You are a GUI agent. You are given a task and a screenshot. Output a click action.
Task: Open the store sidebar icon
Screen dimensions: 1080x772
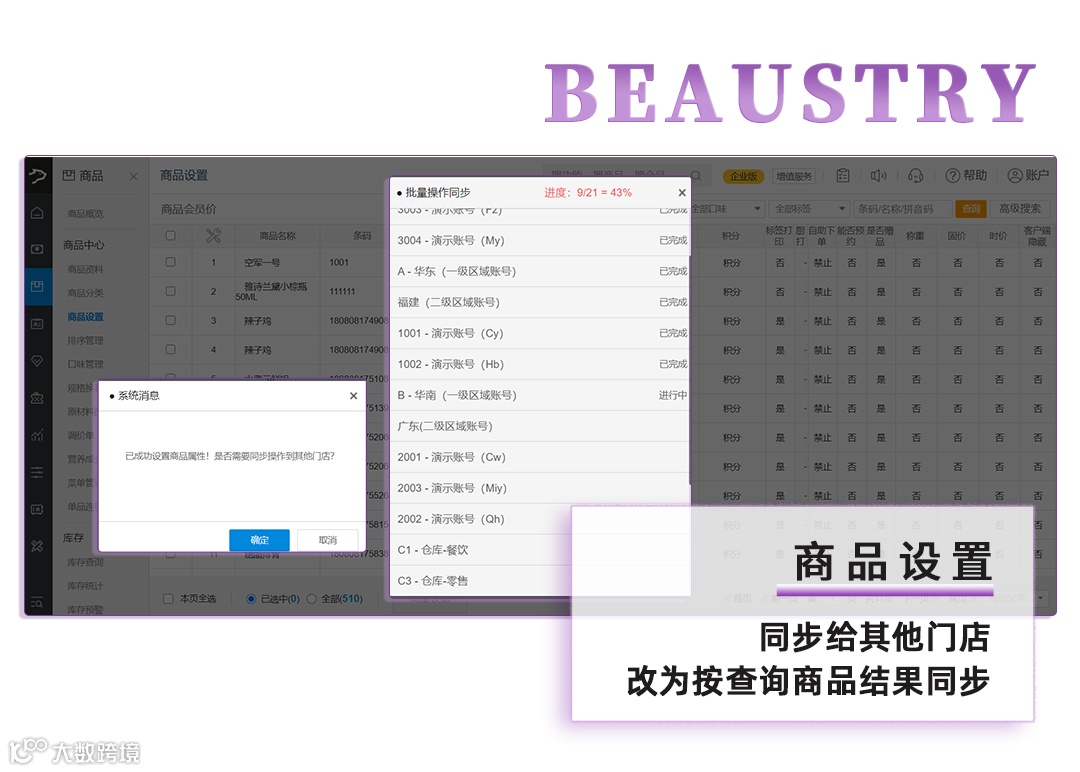coord(37,398)
